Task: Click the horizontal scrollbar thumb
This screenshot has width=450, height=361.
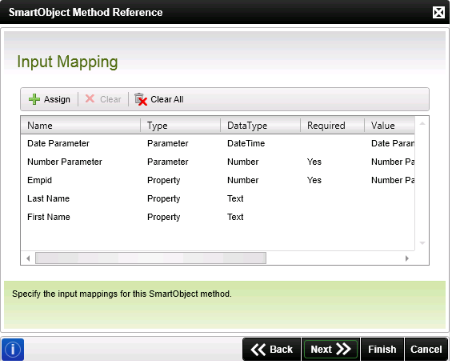Action: pyautogui.click(x=151, y=258)
